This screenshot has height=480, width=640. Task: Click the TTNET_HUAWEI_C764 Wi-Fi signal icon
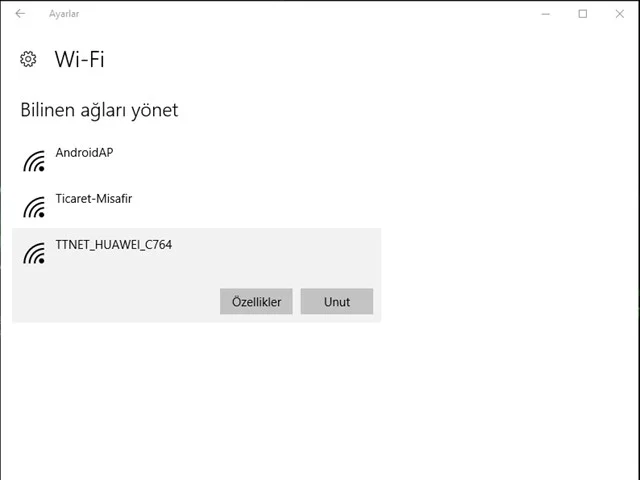click(34, 253)
